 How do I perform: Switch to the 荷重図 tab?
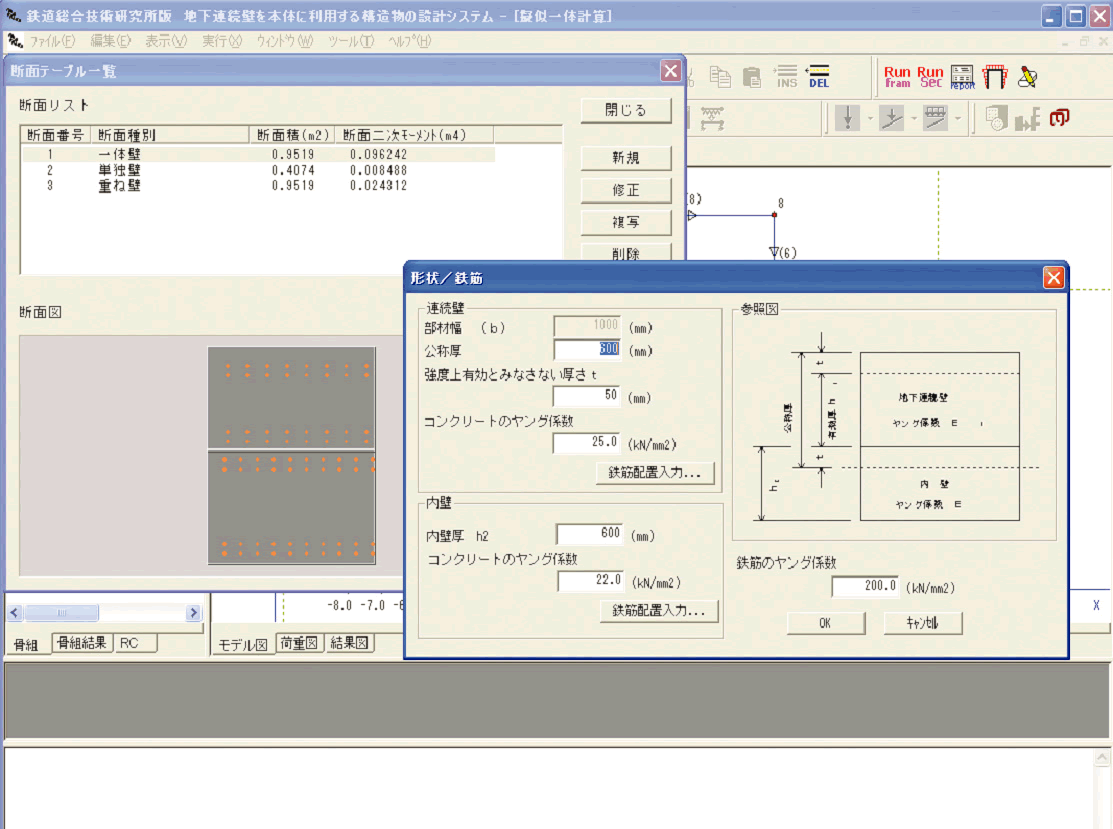click(299, 643)
